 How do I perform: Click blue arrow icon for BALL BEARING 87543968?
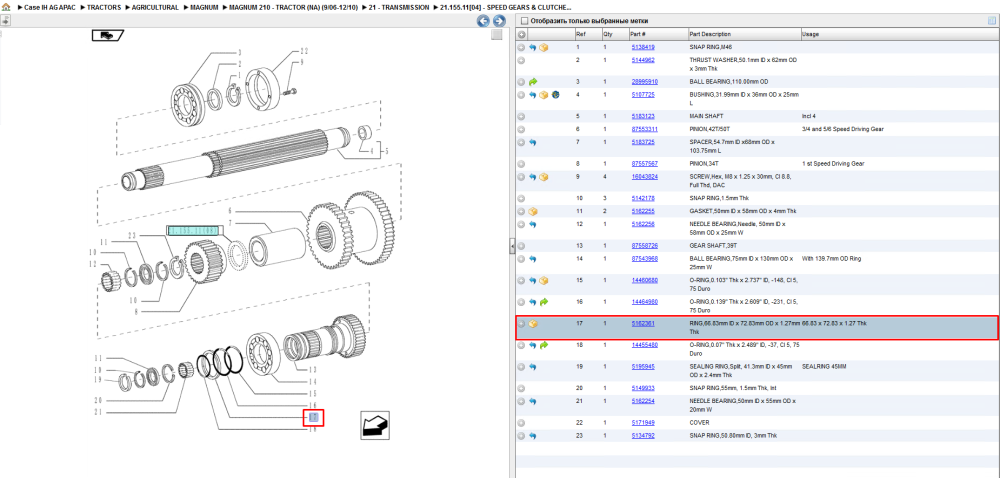pyautogui.click(x=533, y=259)
